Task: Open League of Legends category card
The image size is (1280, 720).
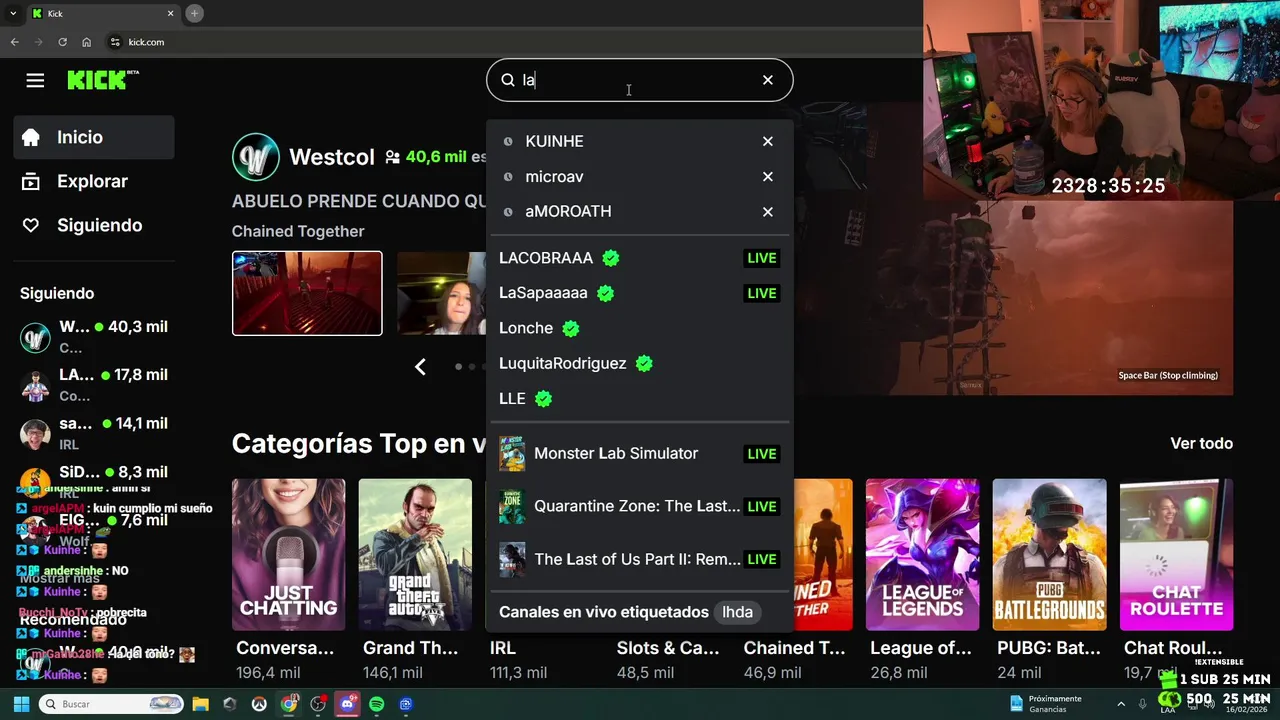Action: click(x=922, y=555)
